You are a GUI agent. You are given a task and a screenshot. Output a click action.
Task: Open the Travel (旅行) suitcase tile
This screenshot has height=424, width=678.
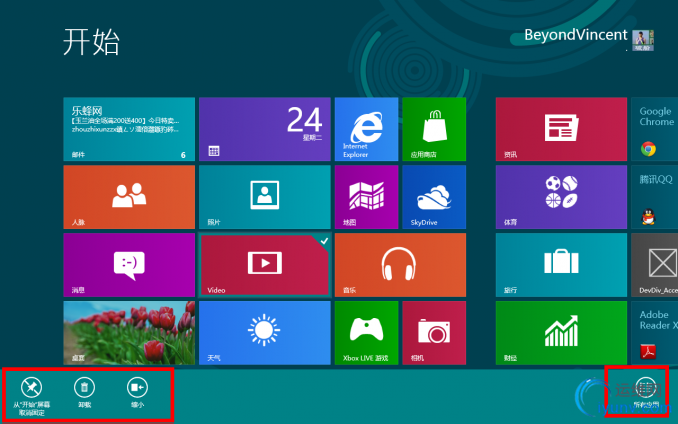click(561, 265)
